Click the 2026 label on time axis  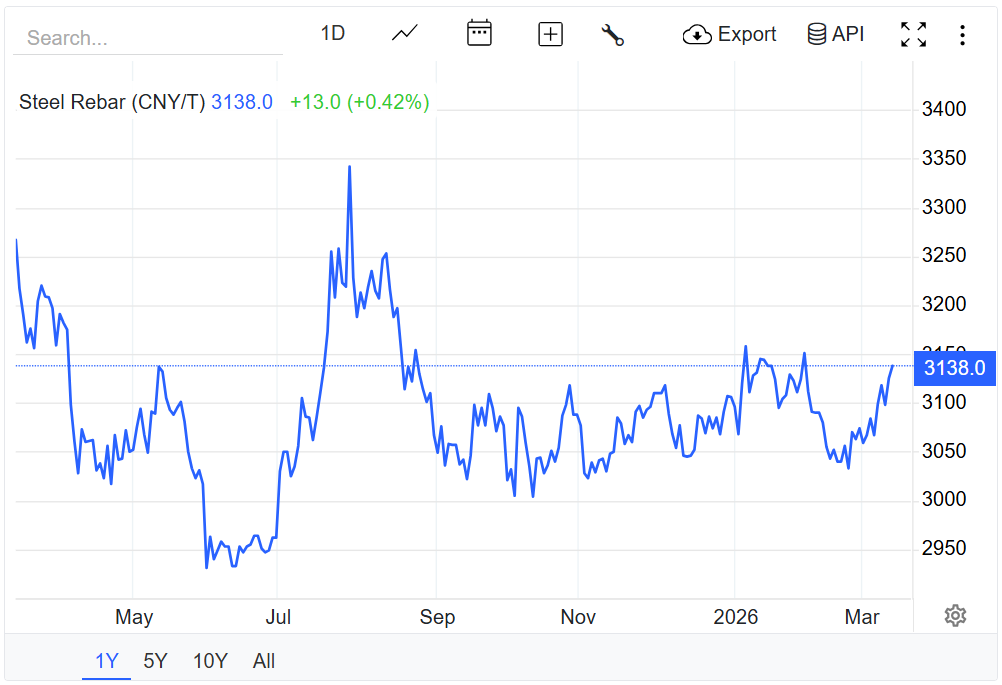pyautogui.click(x=735, y=617)
